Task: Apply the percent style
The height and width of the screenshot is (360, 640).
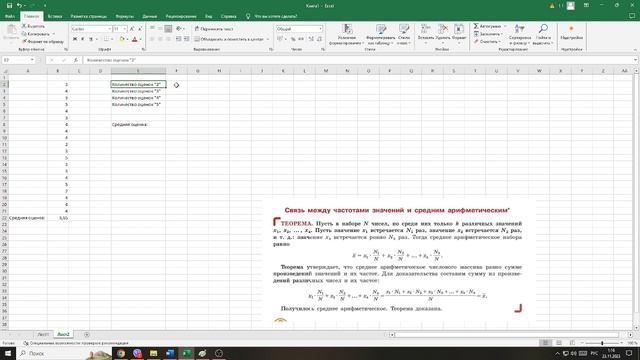Action: pyautogui.click(x=293, y=39)
